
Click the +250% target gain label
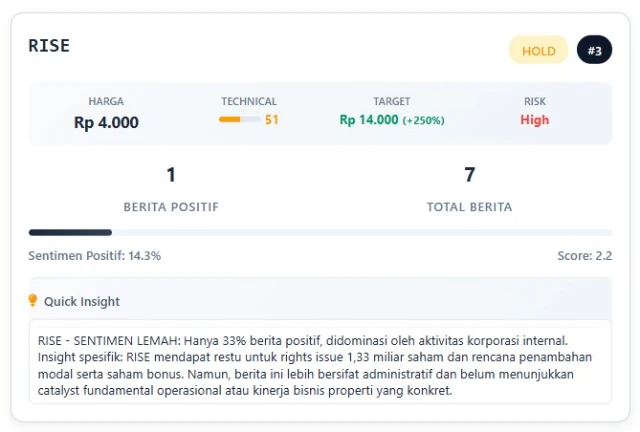(x=423, y=120)
